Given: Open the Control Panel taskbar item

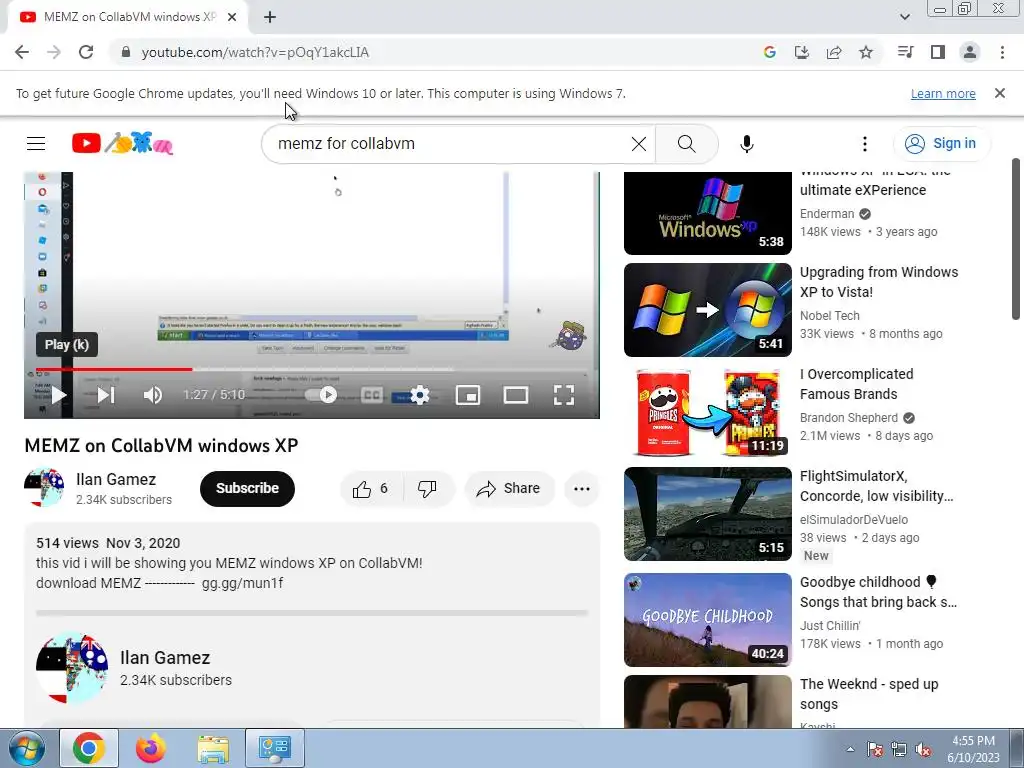Looking at the screenshot, I should pyautogui.click(x=274, y=748).
